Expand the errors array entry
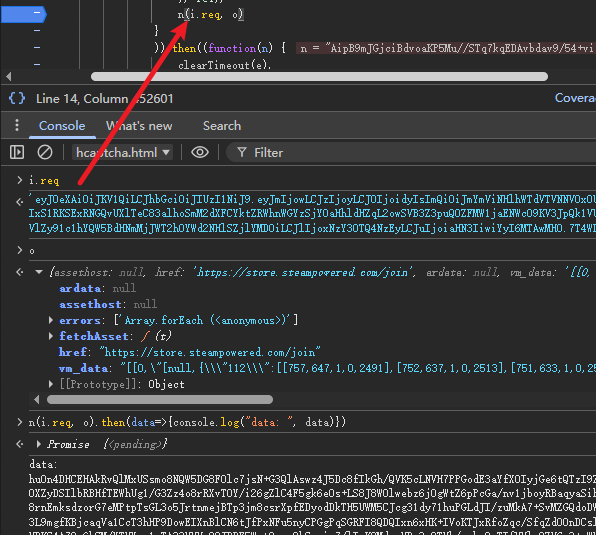Viewport: 596px width, 535px height. (51, 320)
